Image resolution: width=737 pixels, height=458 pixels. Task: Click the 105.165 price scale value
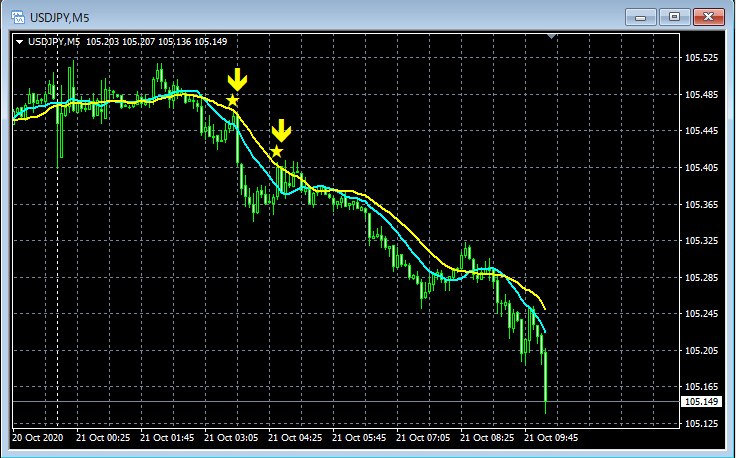701,387
